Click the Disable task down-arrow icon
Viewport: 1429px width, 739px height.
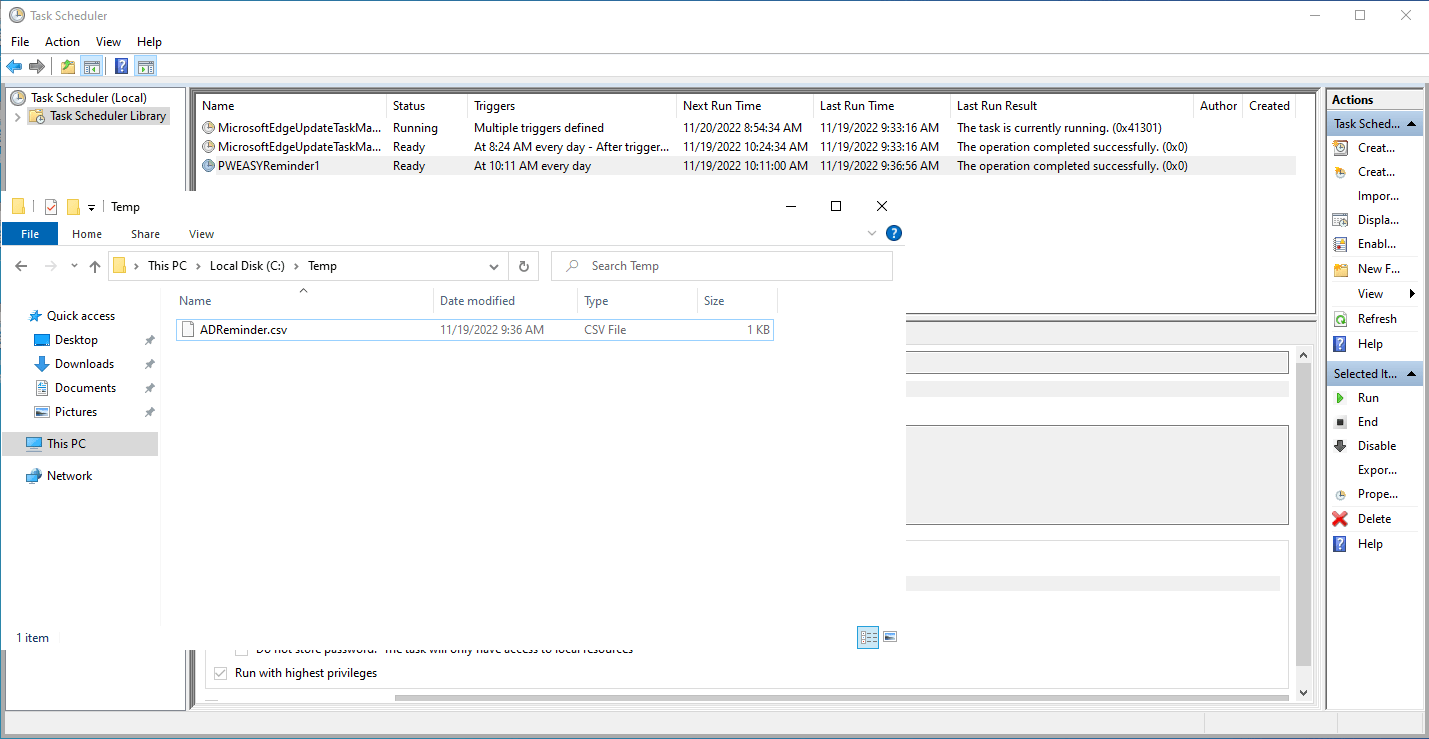click(1340, 446)
